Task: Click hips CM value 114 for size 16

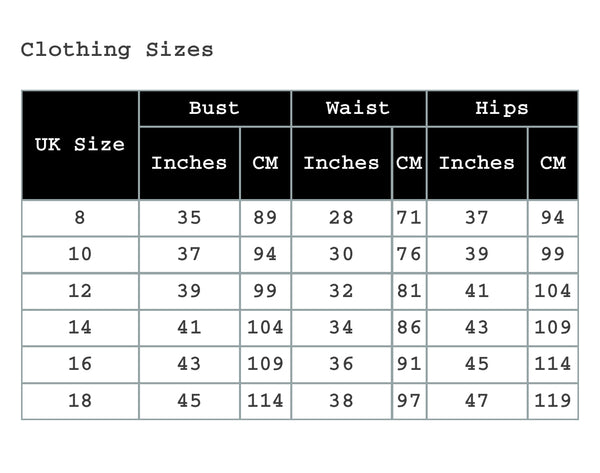Action: point(552,364)
